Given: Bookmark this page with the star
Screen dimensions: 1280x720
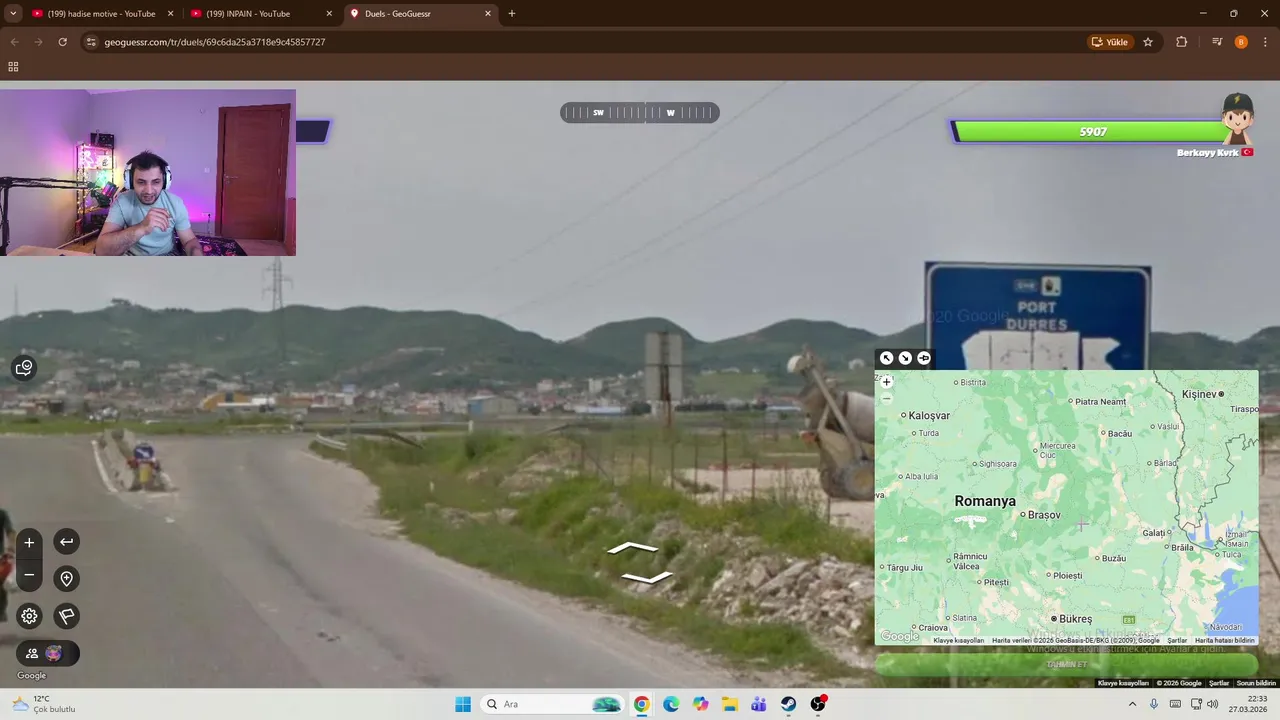Looking at the screenshot, I should (x=1148, y=42).
